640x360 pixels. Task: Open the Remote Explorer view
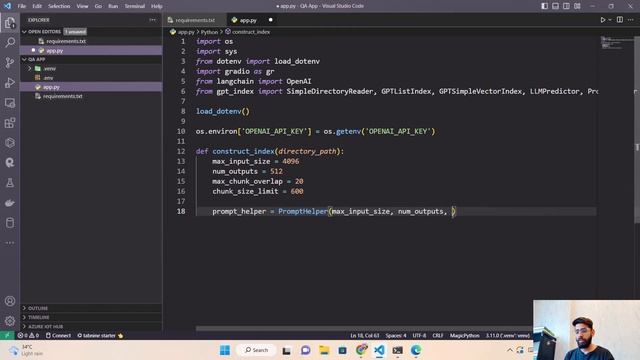click(10, 102)
